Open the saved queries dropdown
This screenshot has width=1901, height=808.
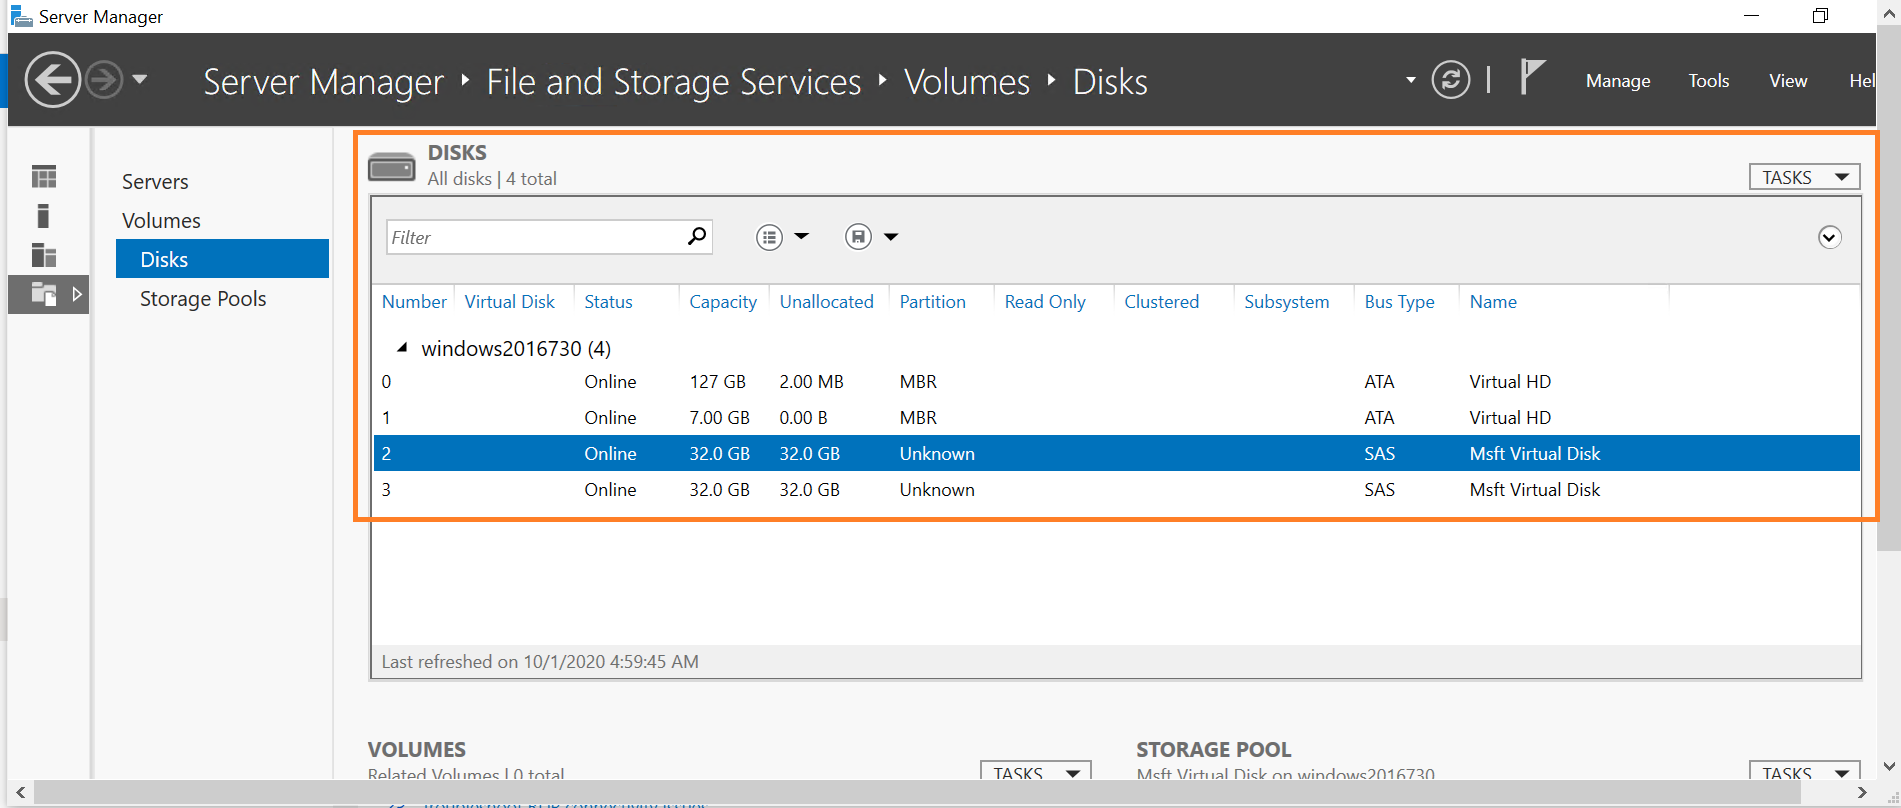(x=871, y=237)
